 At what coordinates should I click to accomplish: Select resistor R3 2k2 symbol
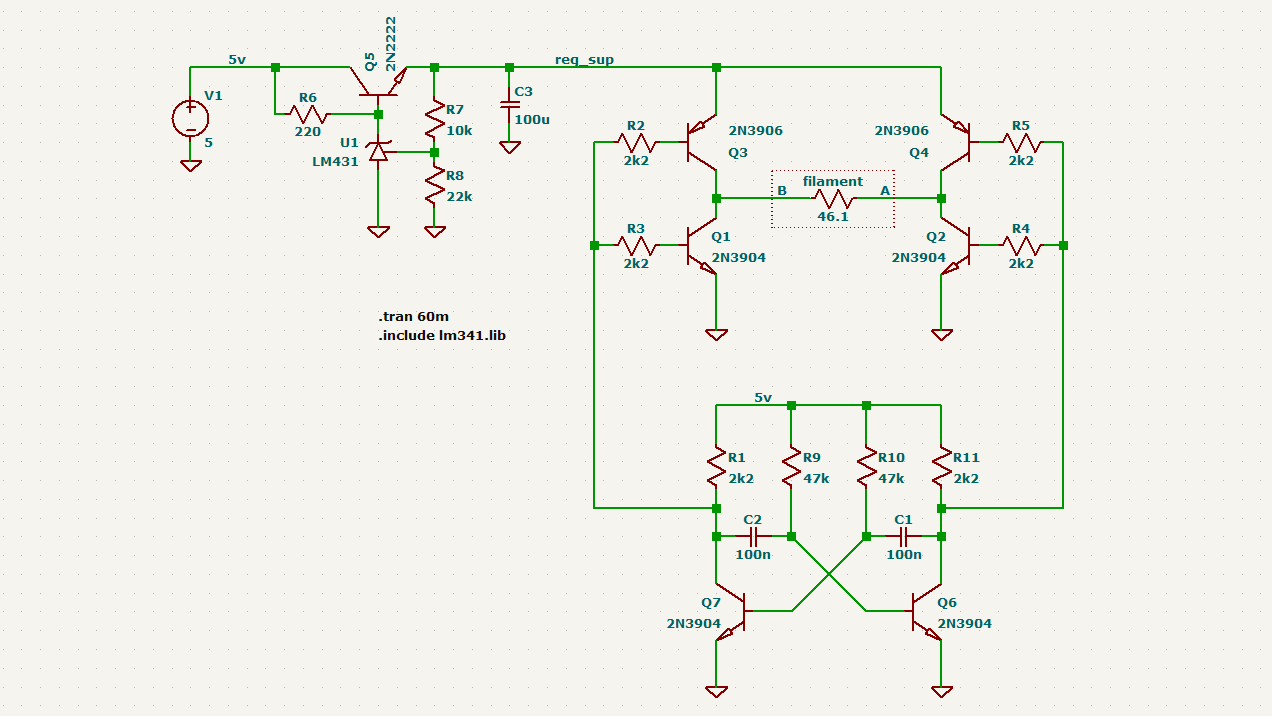coord(637,245)
